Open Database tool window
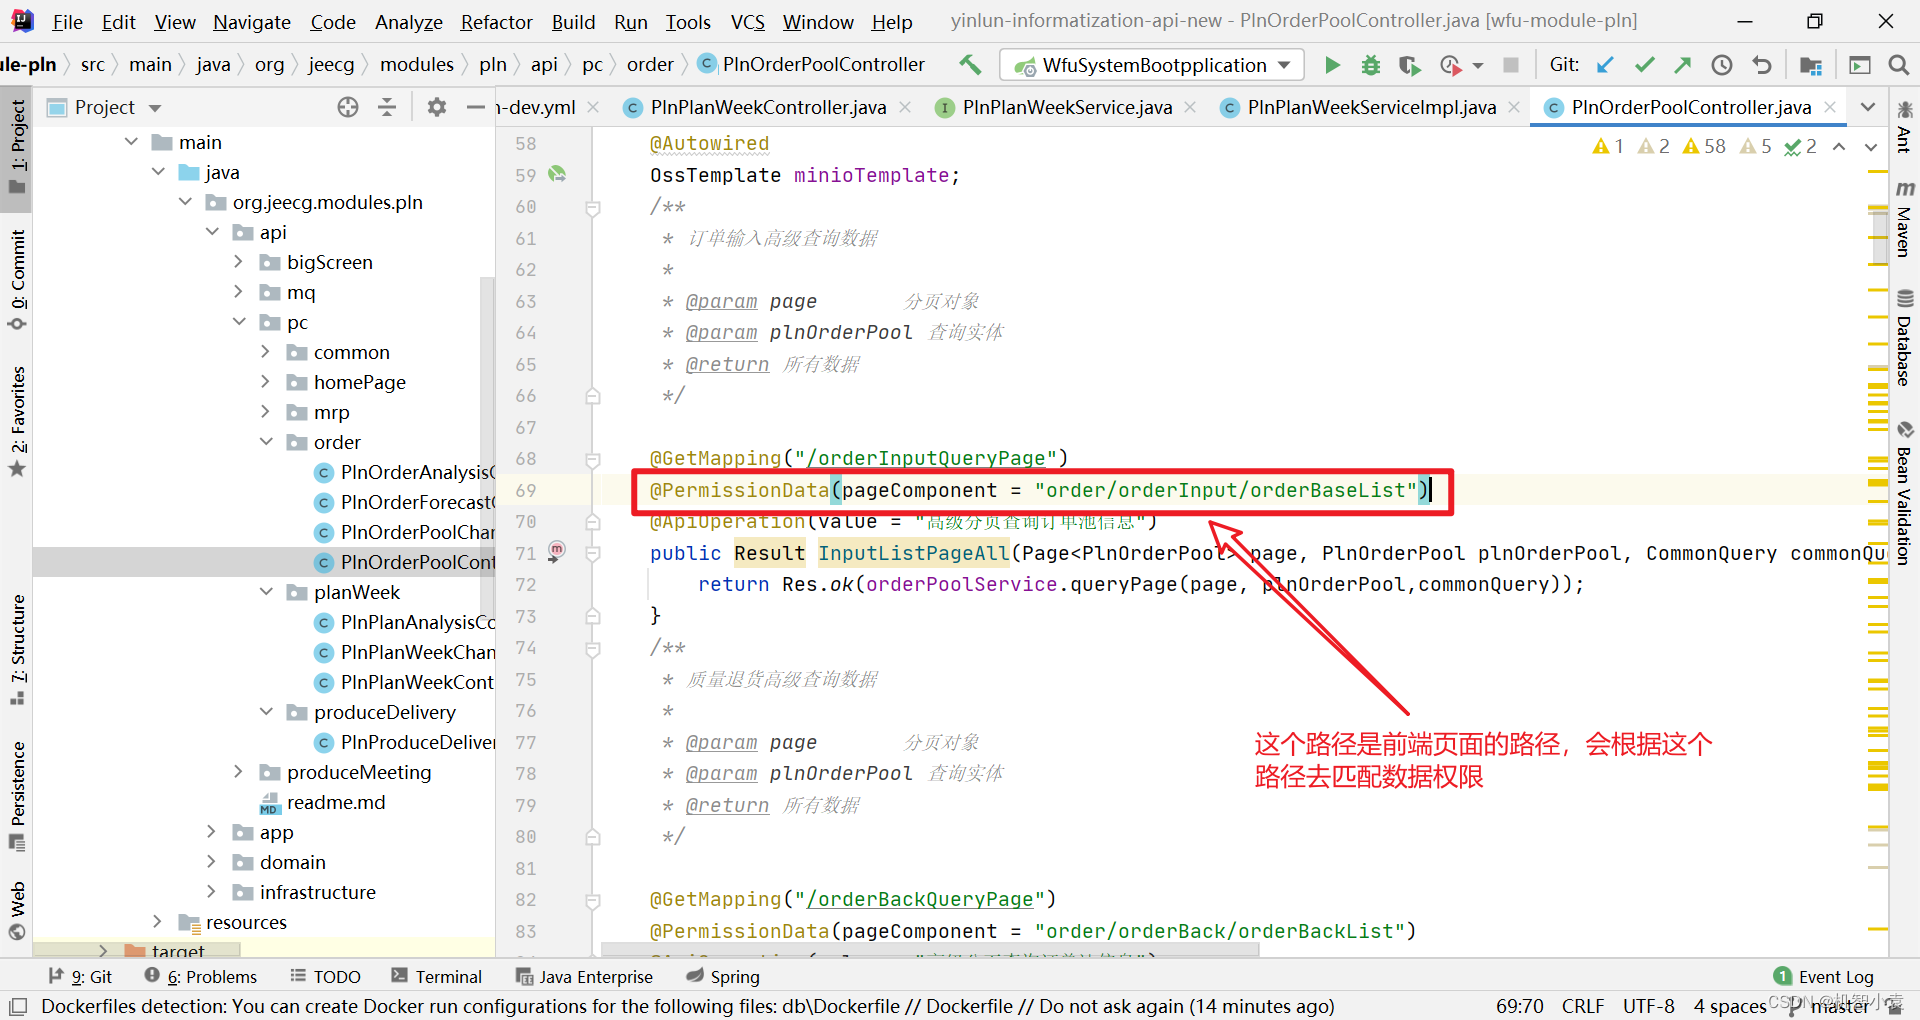 click(1904, 338)
